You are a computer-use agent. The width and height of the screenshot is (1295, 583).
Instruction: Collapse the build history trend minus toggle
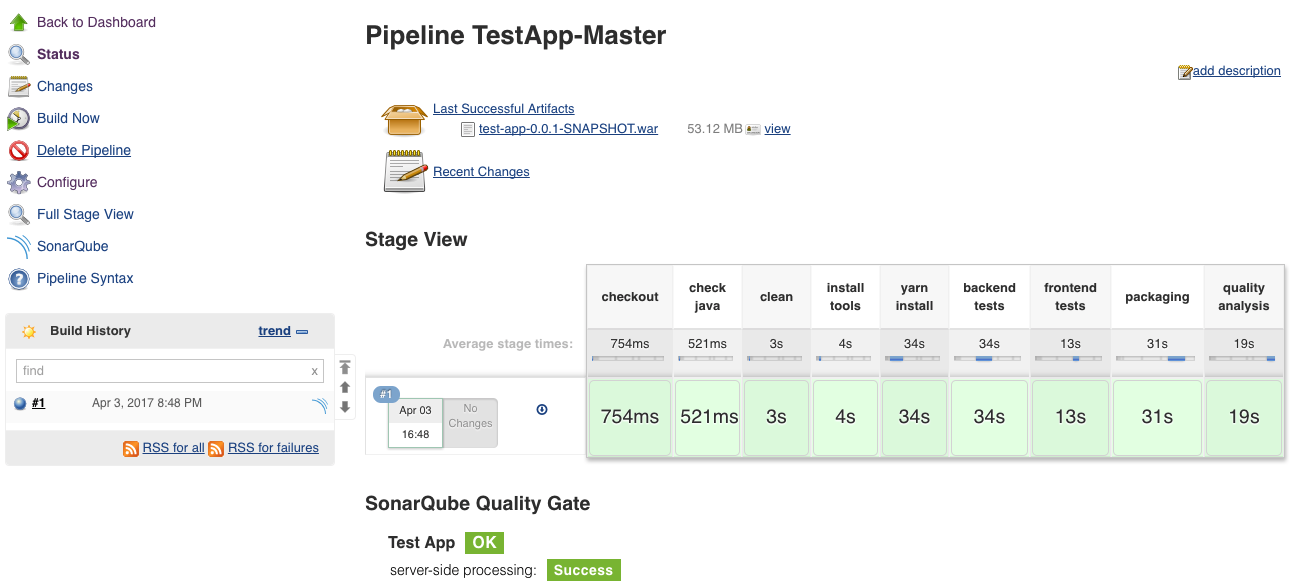pos(302,331)
